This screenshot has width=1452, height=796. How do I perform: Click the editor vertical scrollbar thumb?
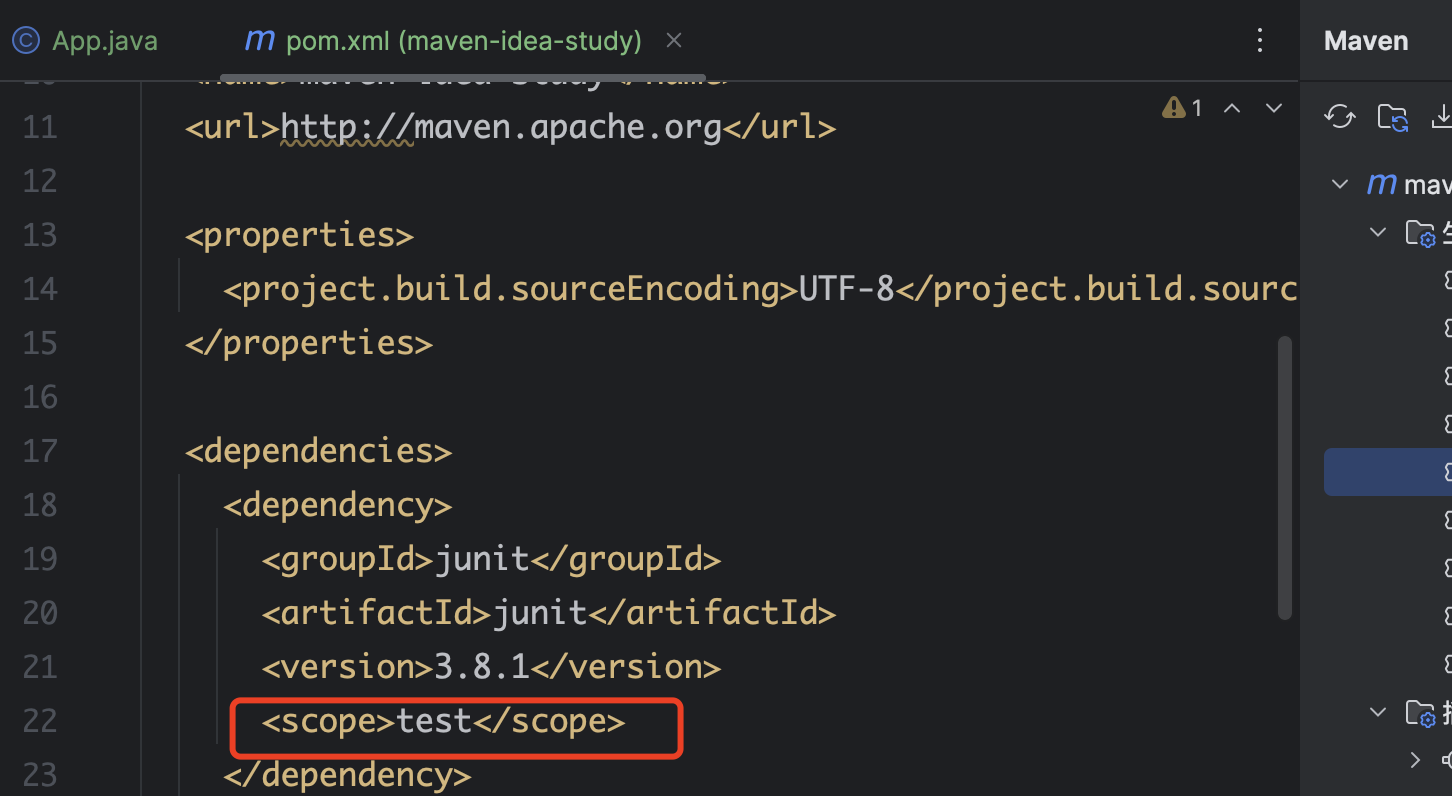(1285, 478)
